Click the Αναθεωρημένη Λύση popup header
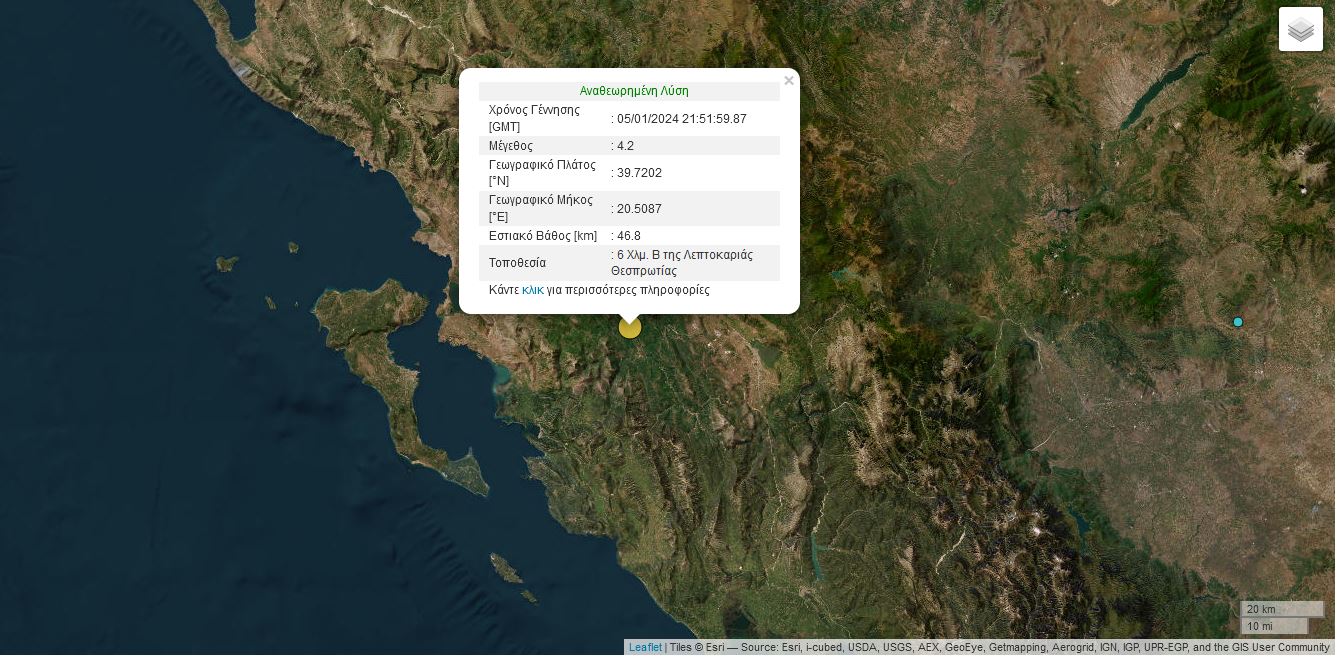 (633, 91)
